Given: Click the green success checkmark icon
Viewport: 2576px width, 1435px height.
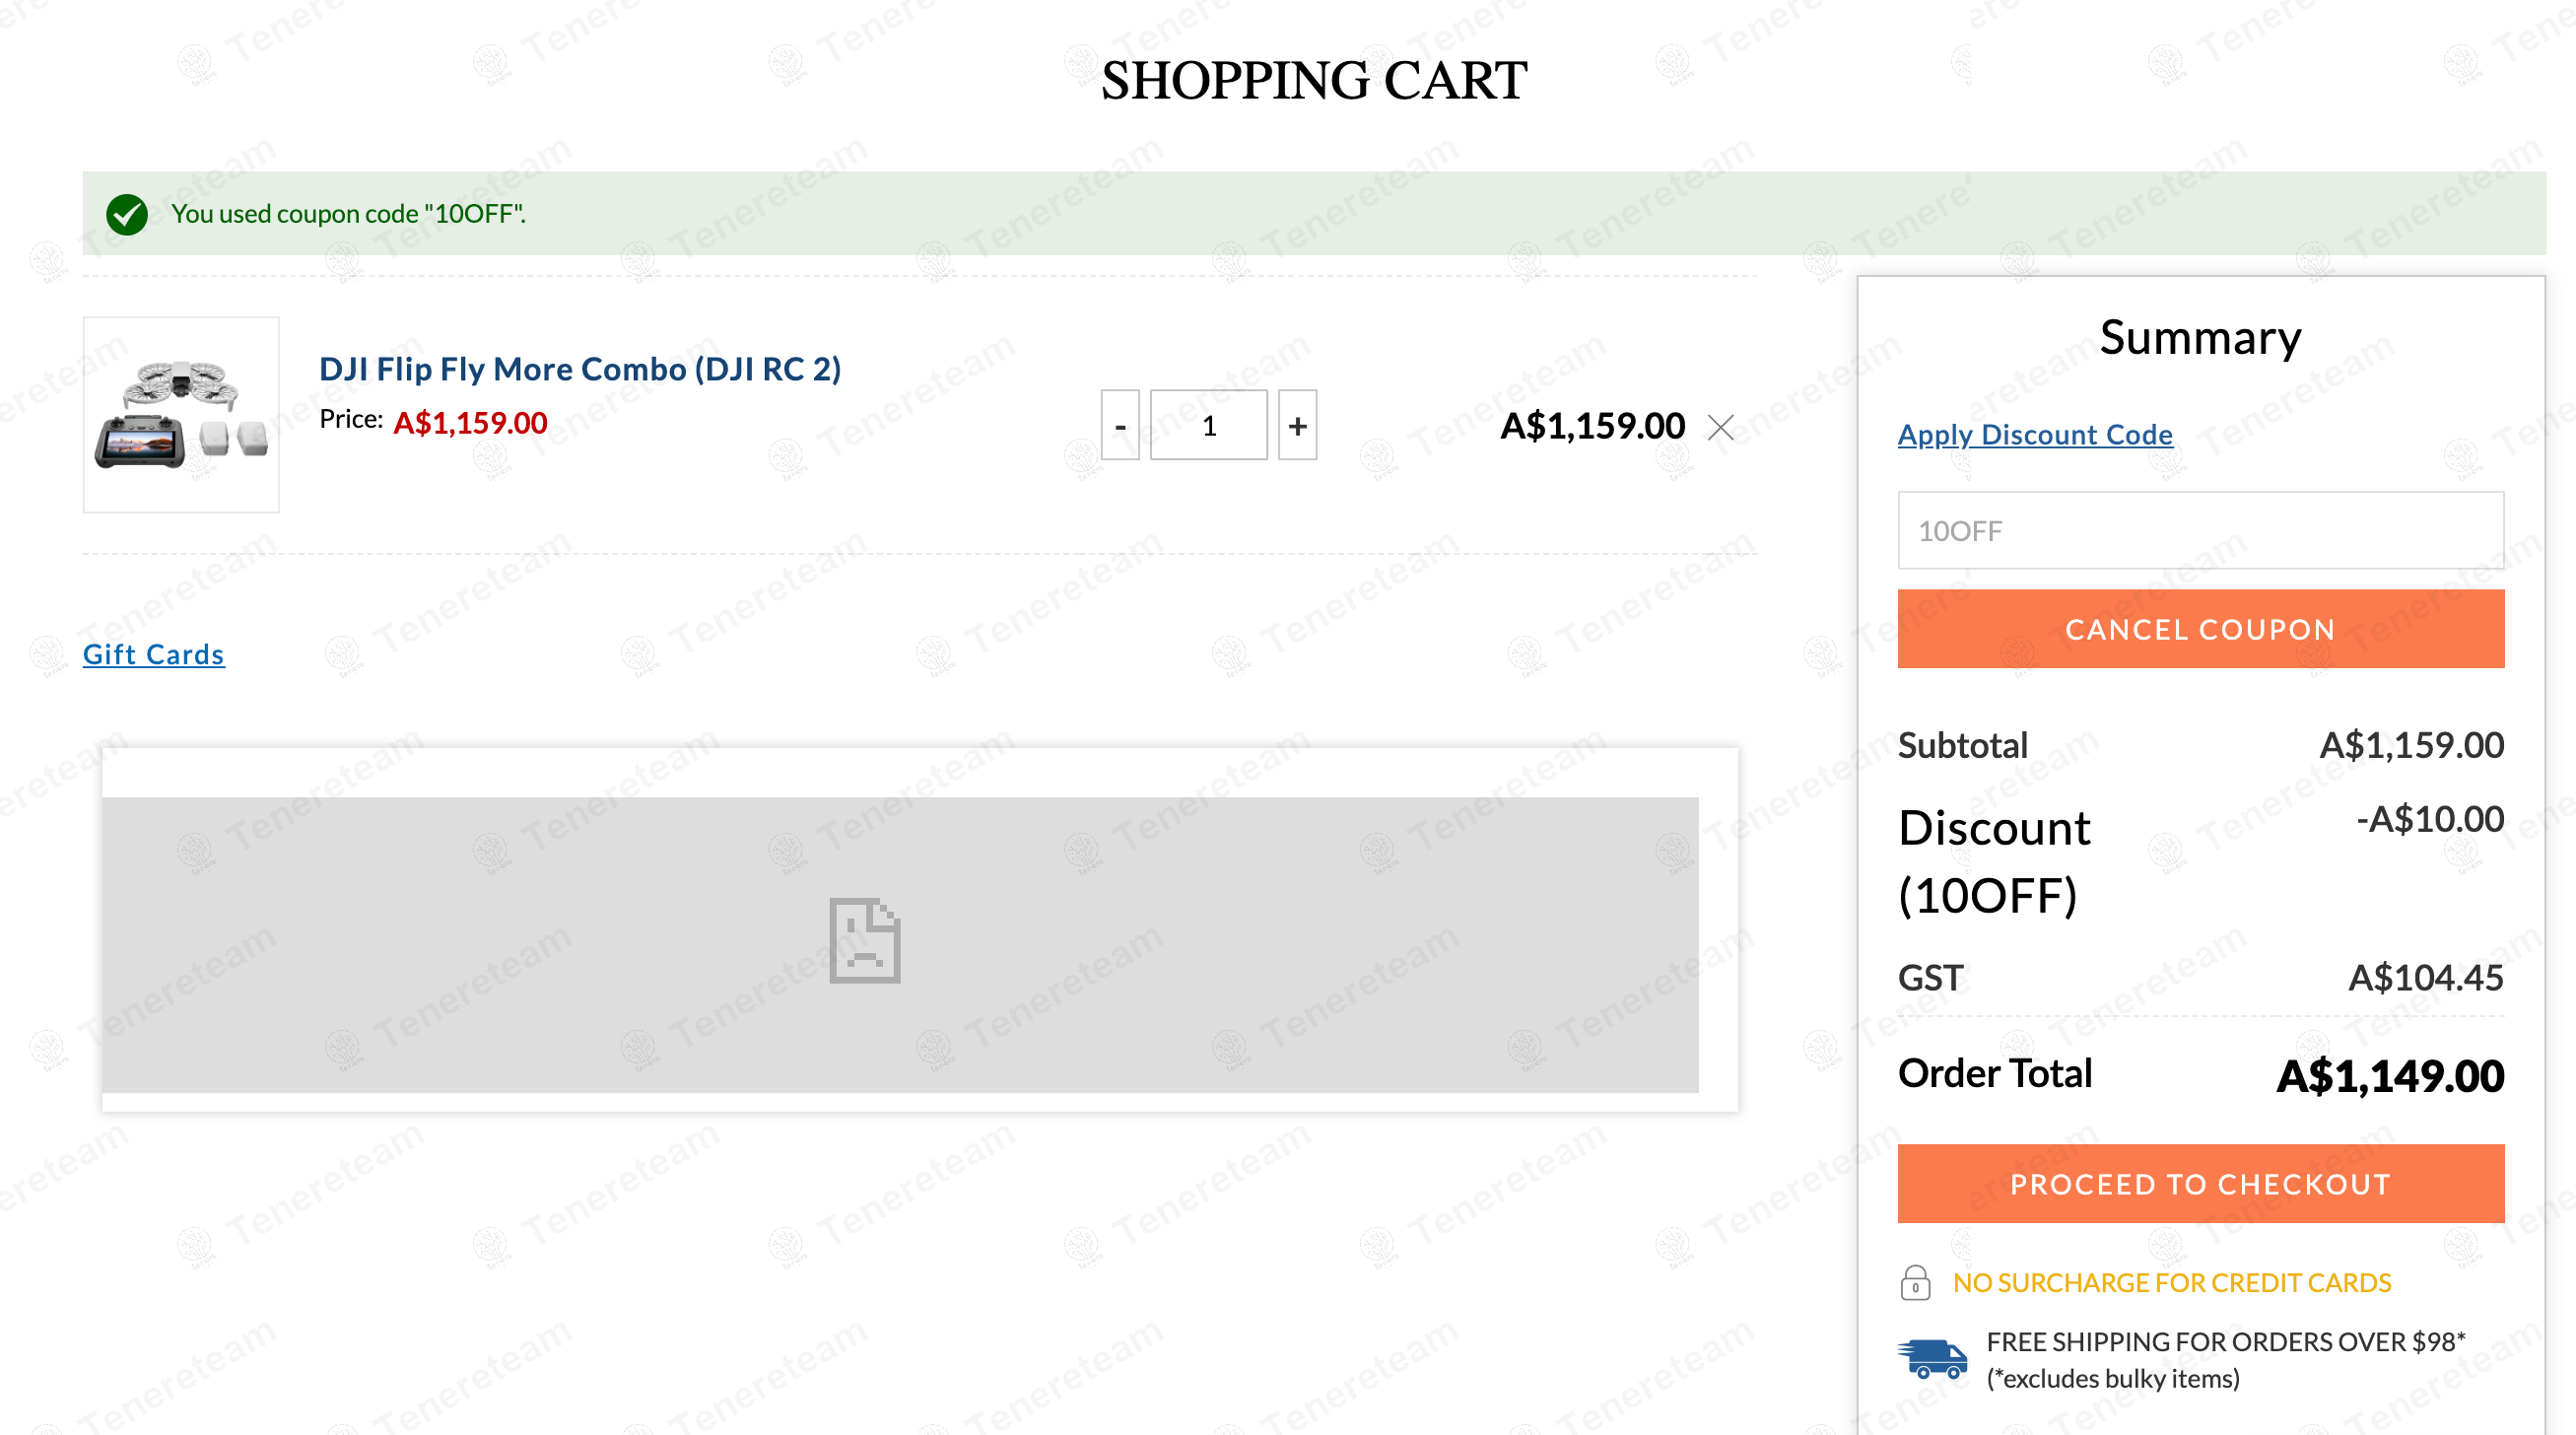Looking at the screenshot, I should click(127, 214).
